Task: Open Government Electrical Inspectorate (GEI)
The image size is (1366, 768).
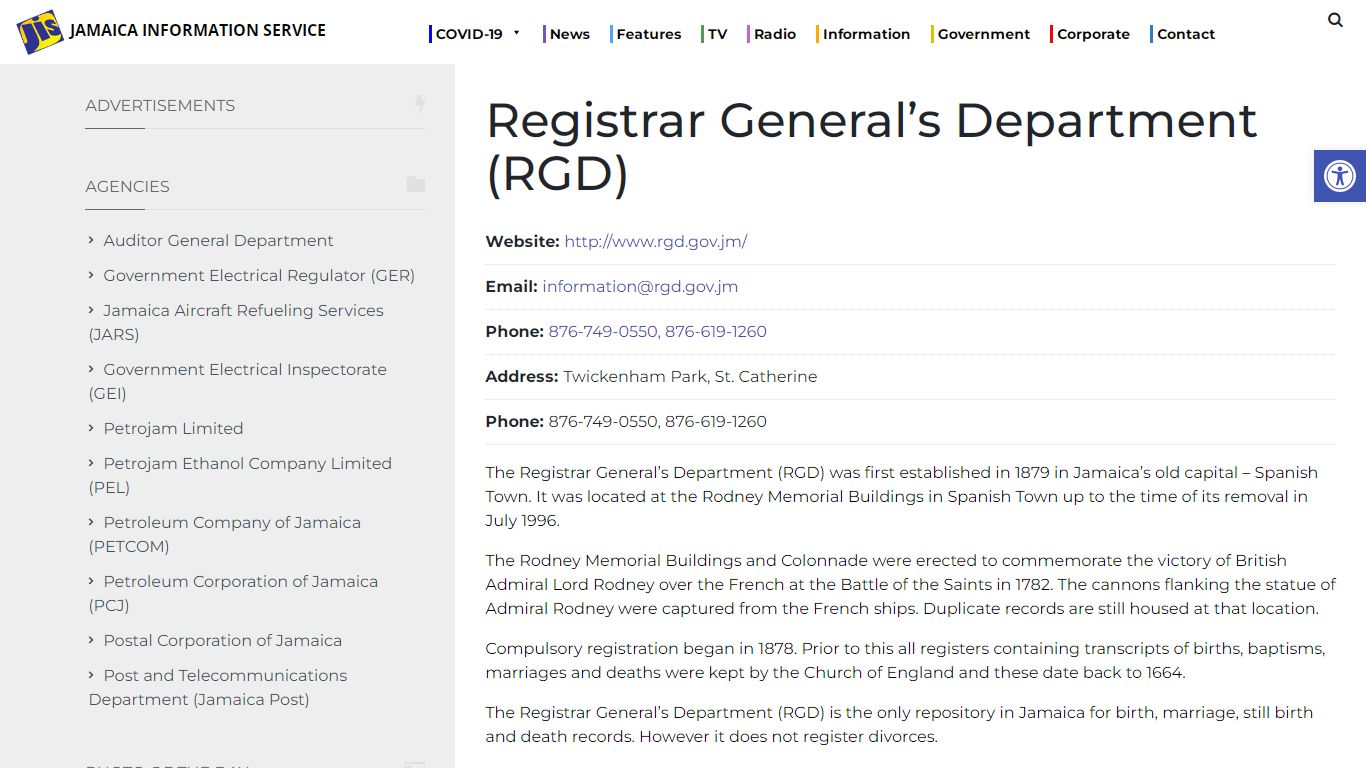Action: click(x=238, y=381)
